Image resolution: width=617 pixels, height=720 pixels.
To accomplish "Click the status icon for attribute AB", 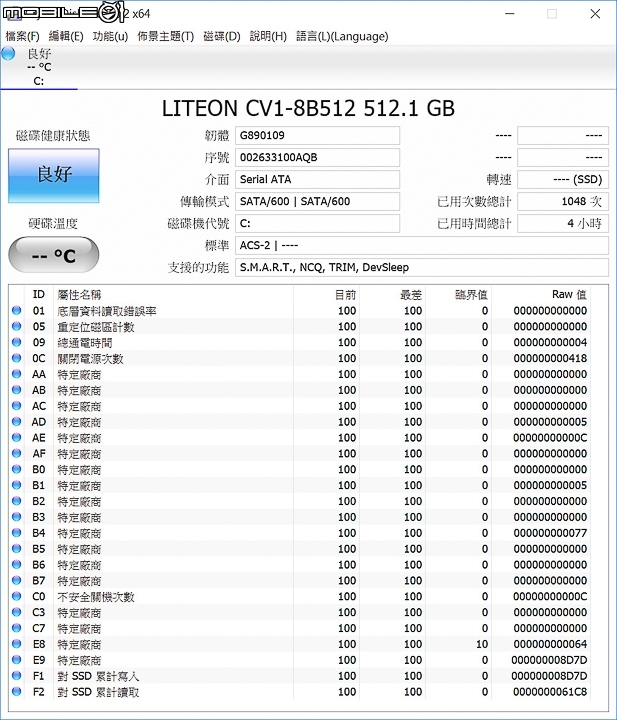I will 17,390.
